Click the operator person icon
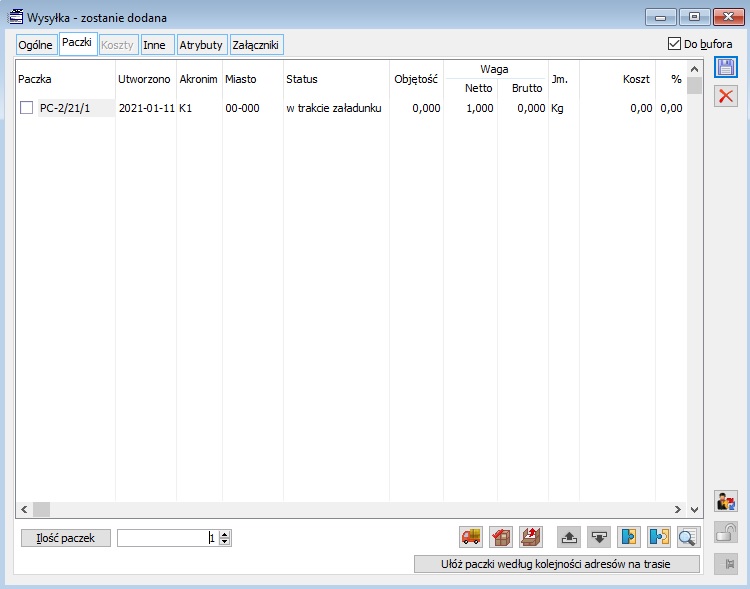The image size is (750, 589). coord(726,501)
